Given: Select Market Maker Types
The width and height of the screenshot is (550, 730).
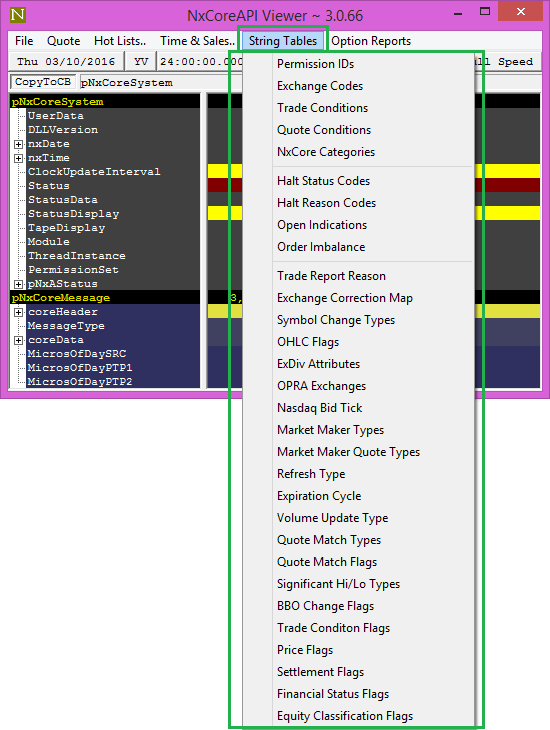Looking at the screenshot, I should click(330, 430).
